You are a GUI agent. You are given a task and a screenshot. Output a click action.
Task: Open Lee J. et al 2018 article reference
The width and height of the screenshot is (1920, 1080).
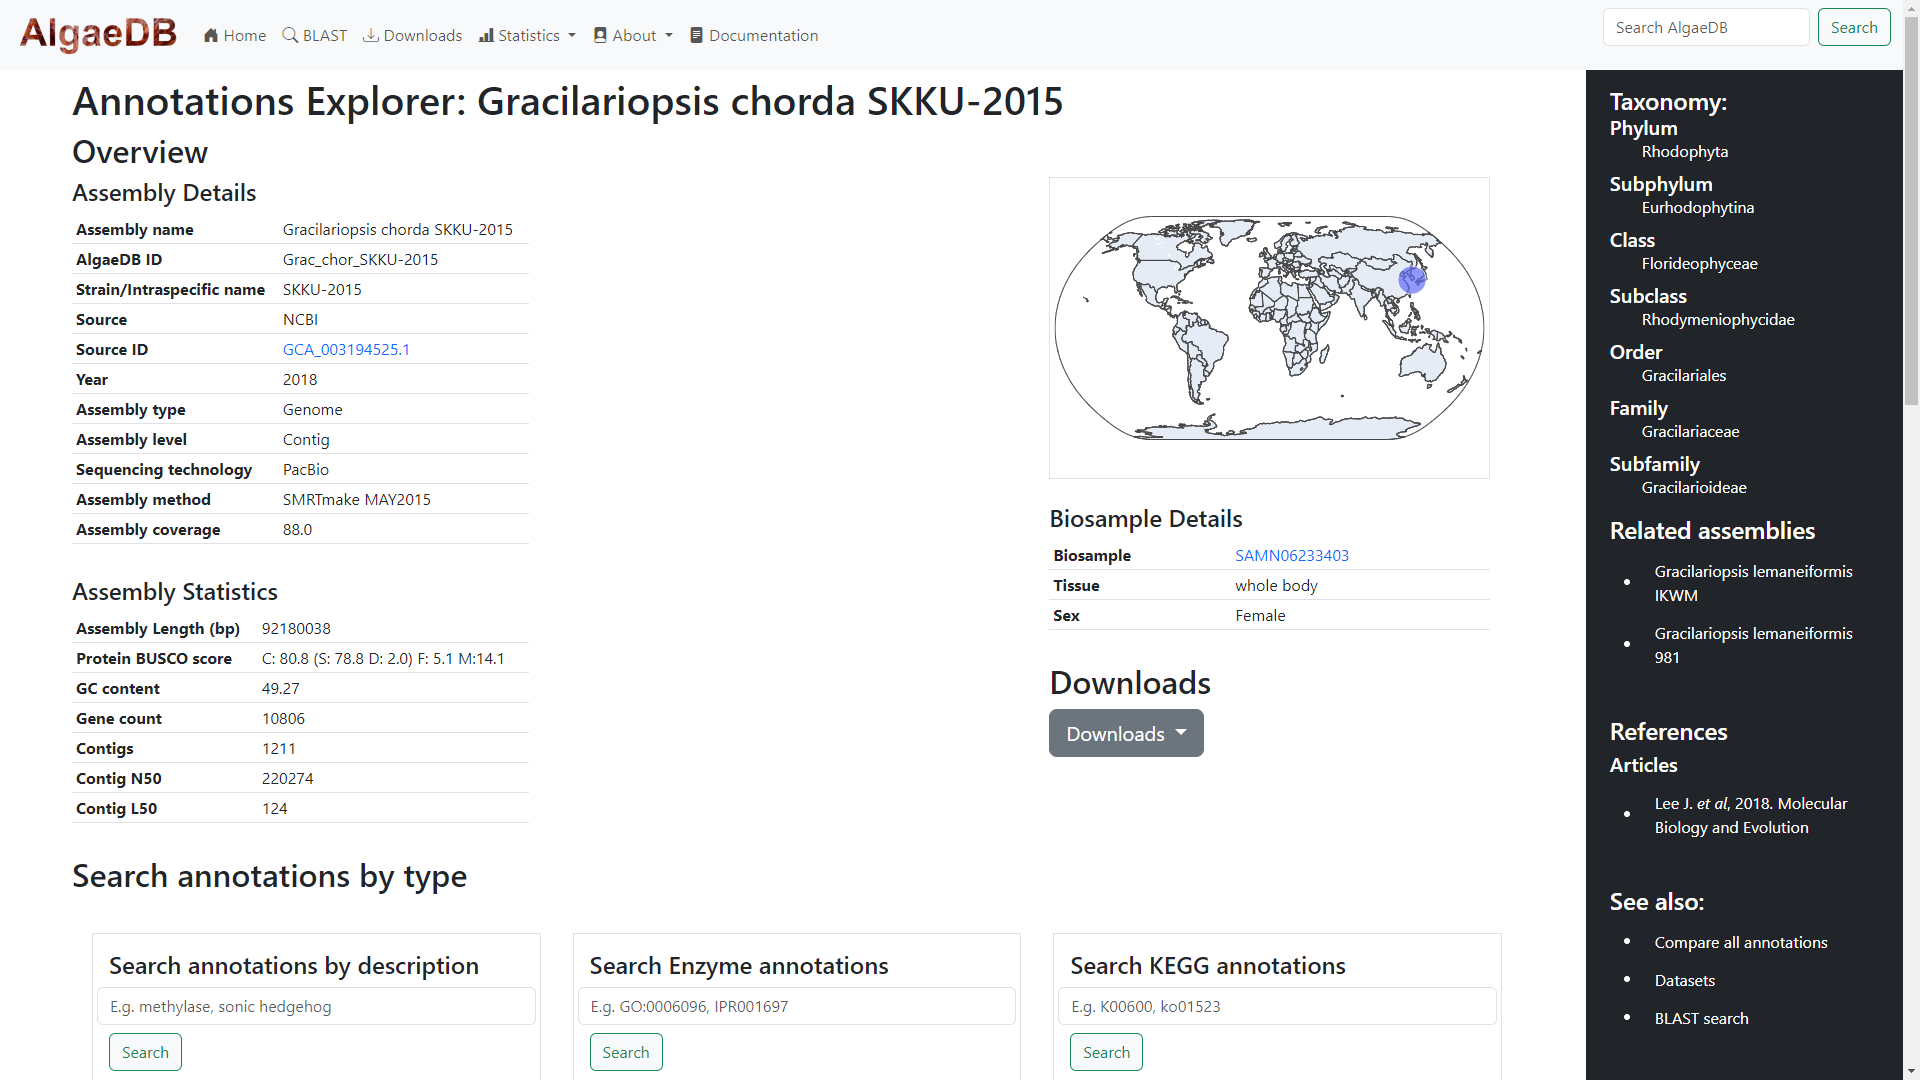[1750, 815]
